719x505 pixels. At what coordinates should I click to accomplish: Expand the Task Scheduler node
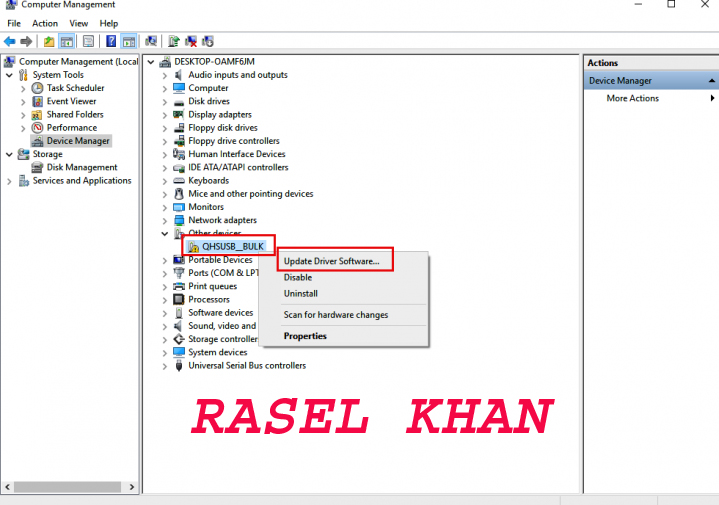click(23, 89)
